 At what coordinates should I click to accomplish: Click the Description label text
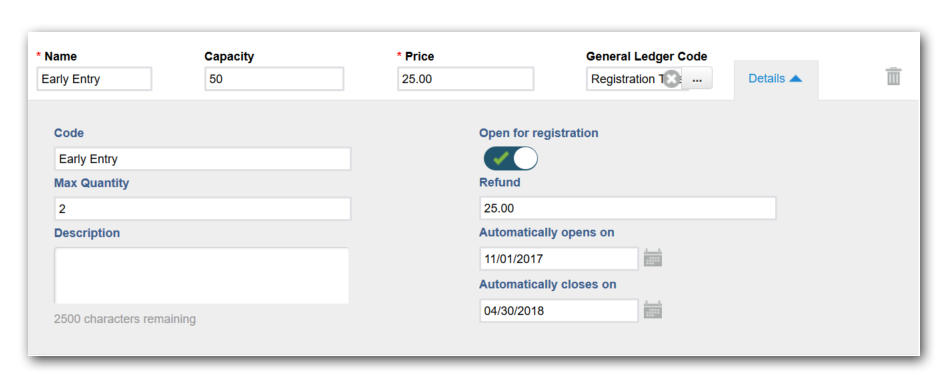tap(87, 233)
